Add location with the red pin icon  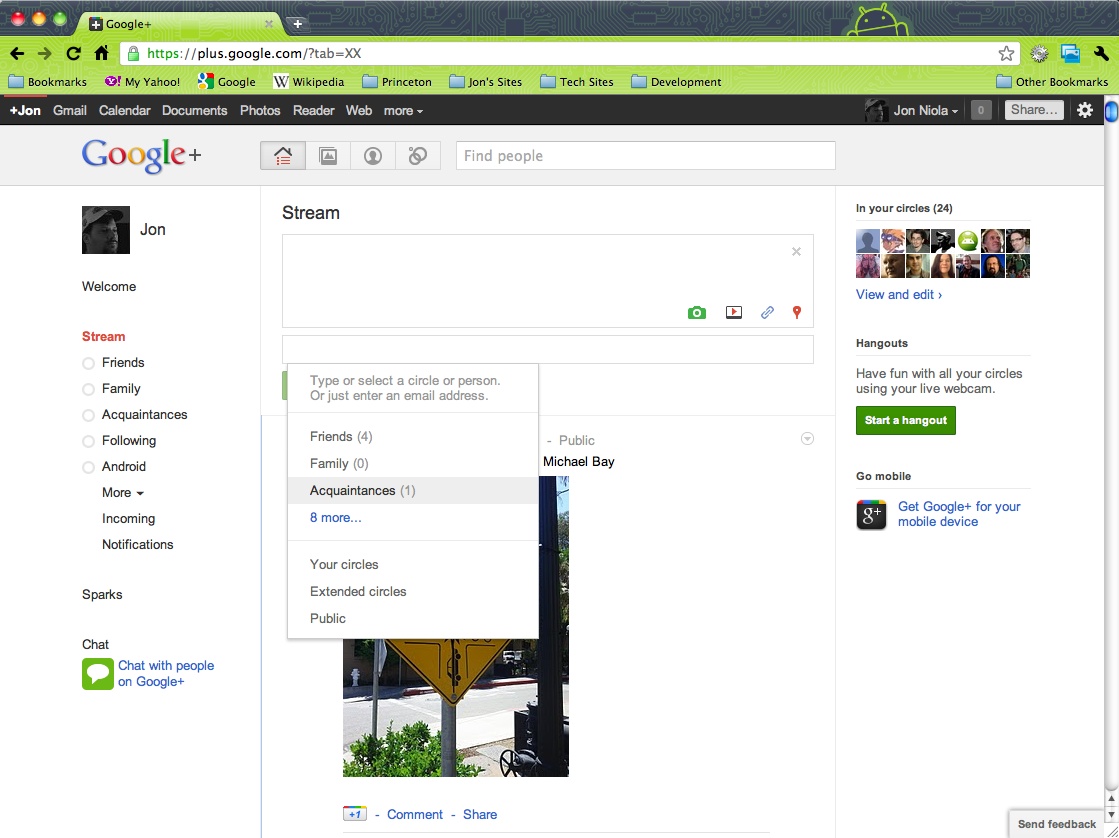(797, 313)
